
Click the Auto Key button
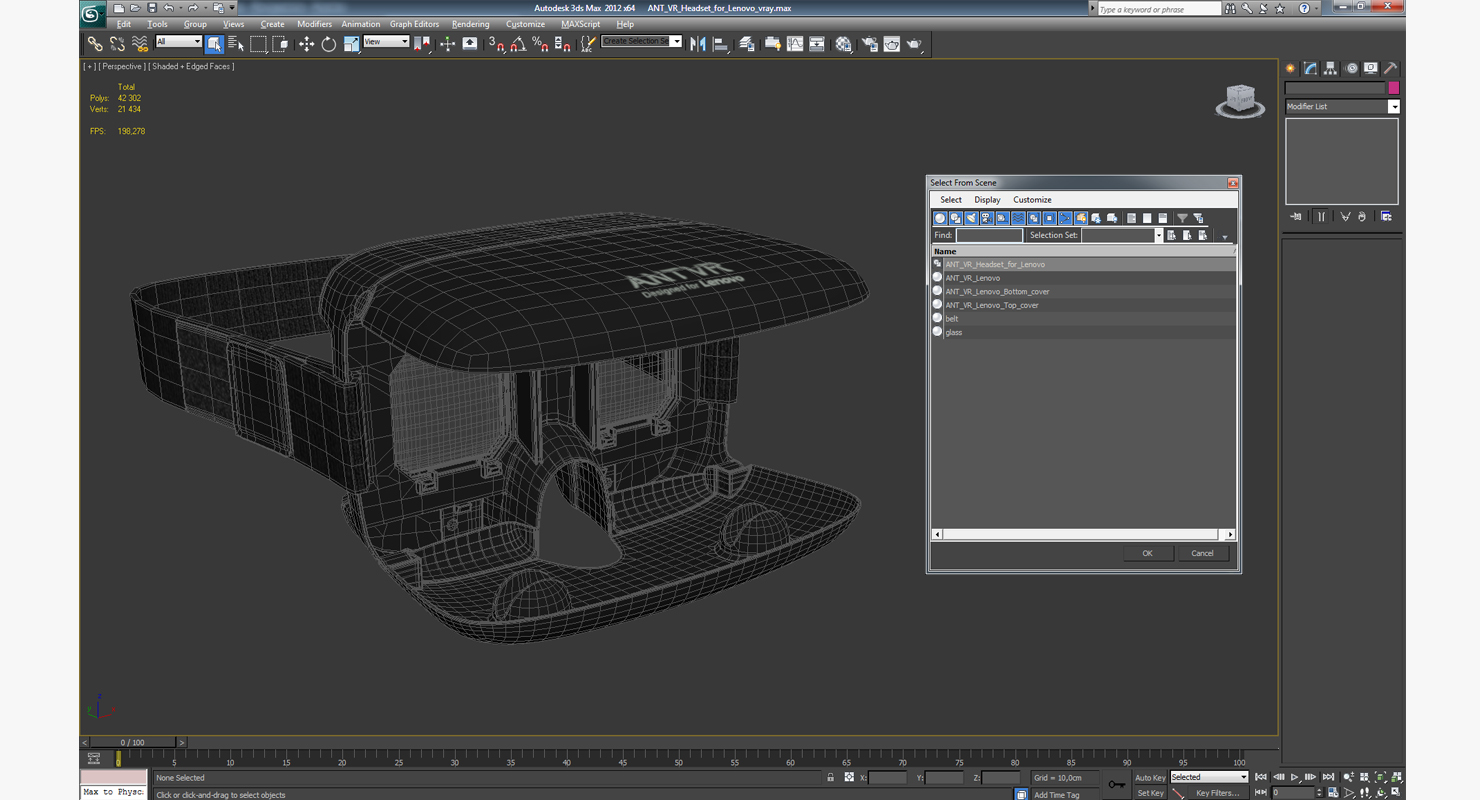(1150, 777)
